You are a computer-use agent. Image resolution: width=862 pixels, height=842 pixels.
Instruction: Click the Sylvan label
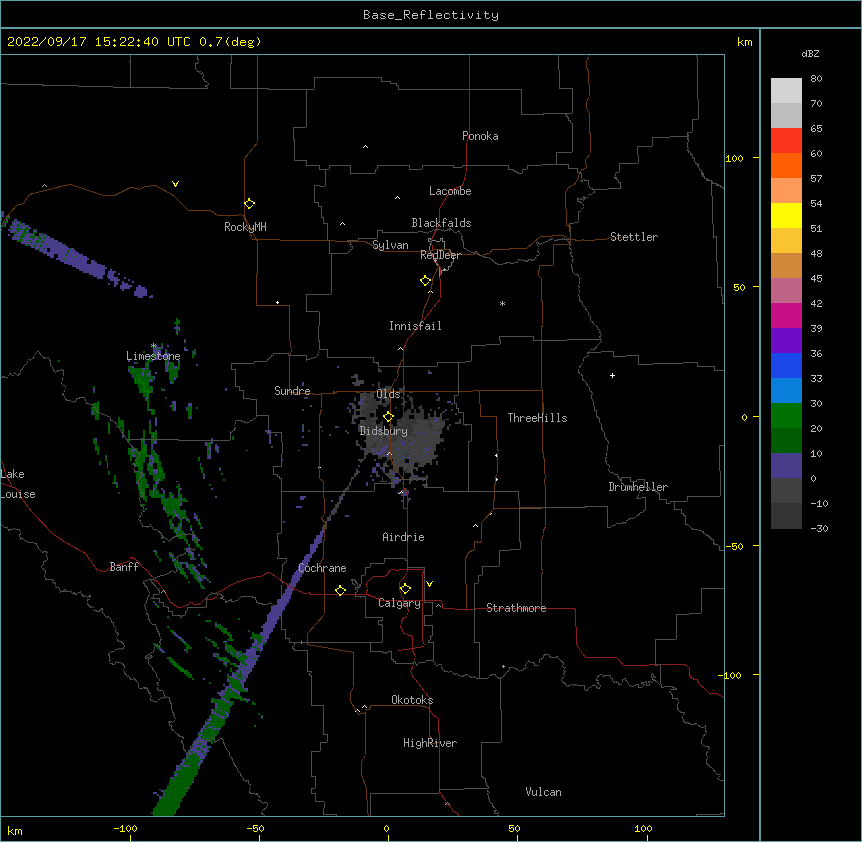click(x=390, y=245)
